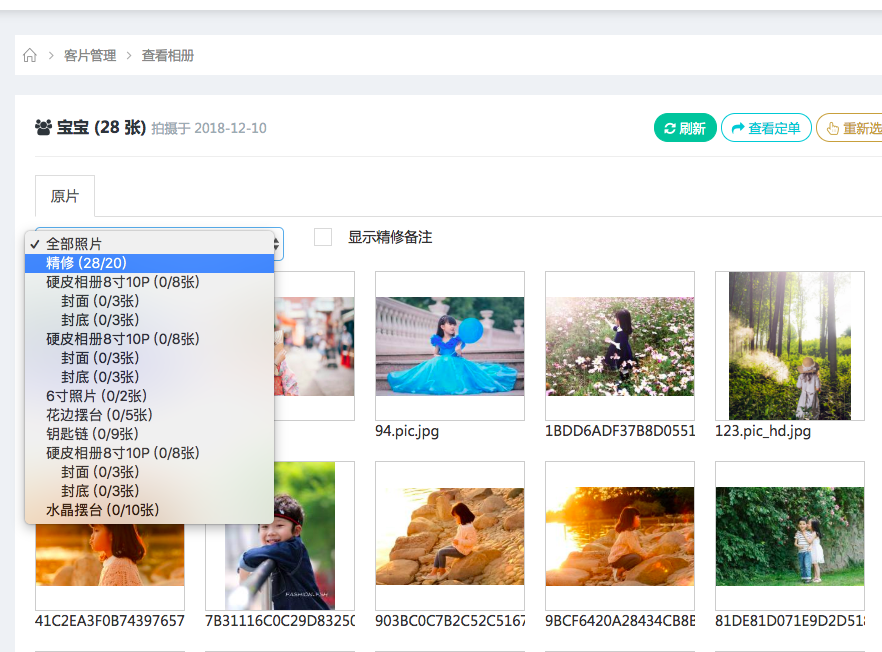
Task: Click the arrow icon on the 查看定单 button
Action: click(738, 127)
